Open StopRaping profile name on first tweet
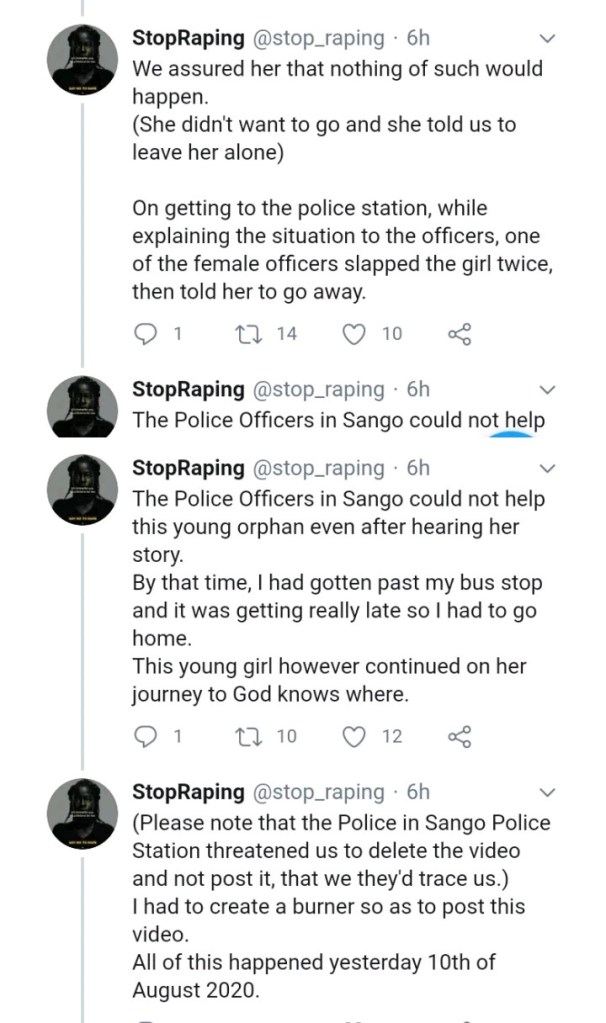This screenshot has height=1023, width=606. [x=188, y=38]
